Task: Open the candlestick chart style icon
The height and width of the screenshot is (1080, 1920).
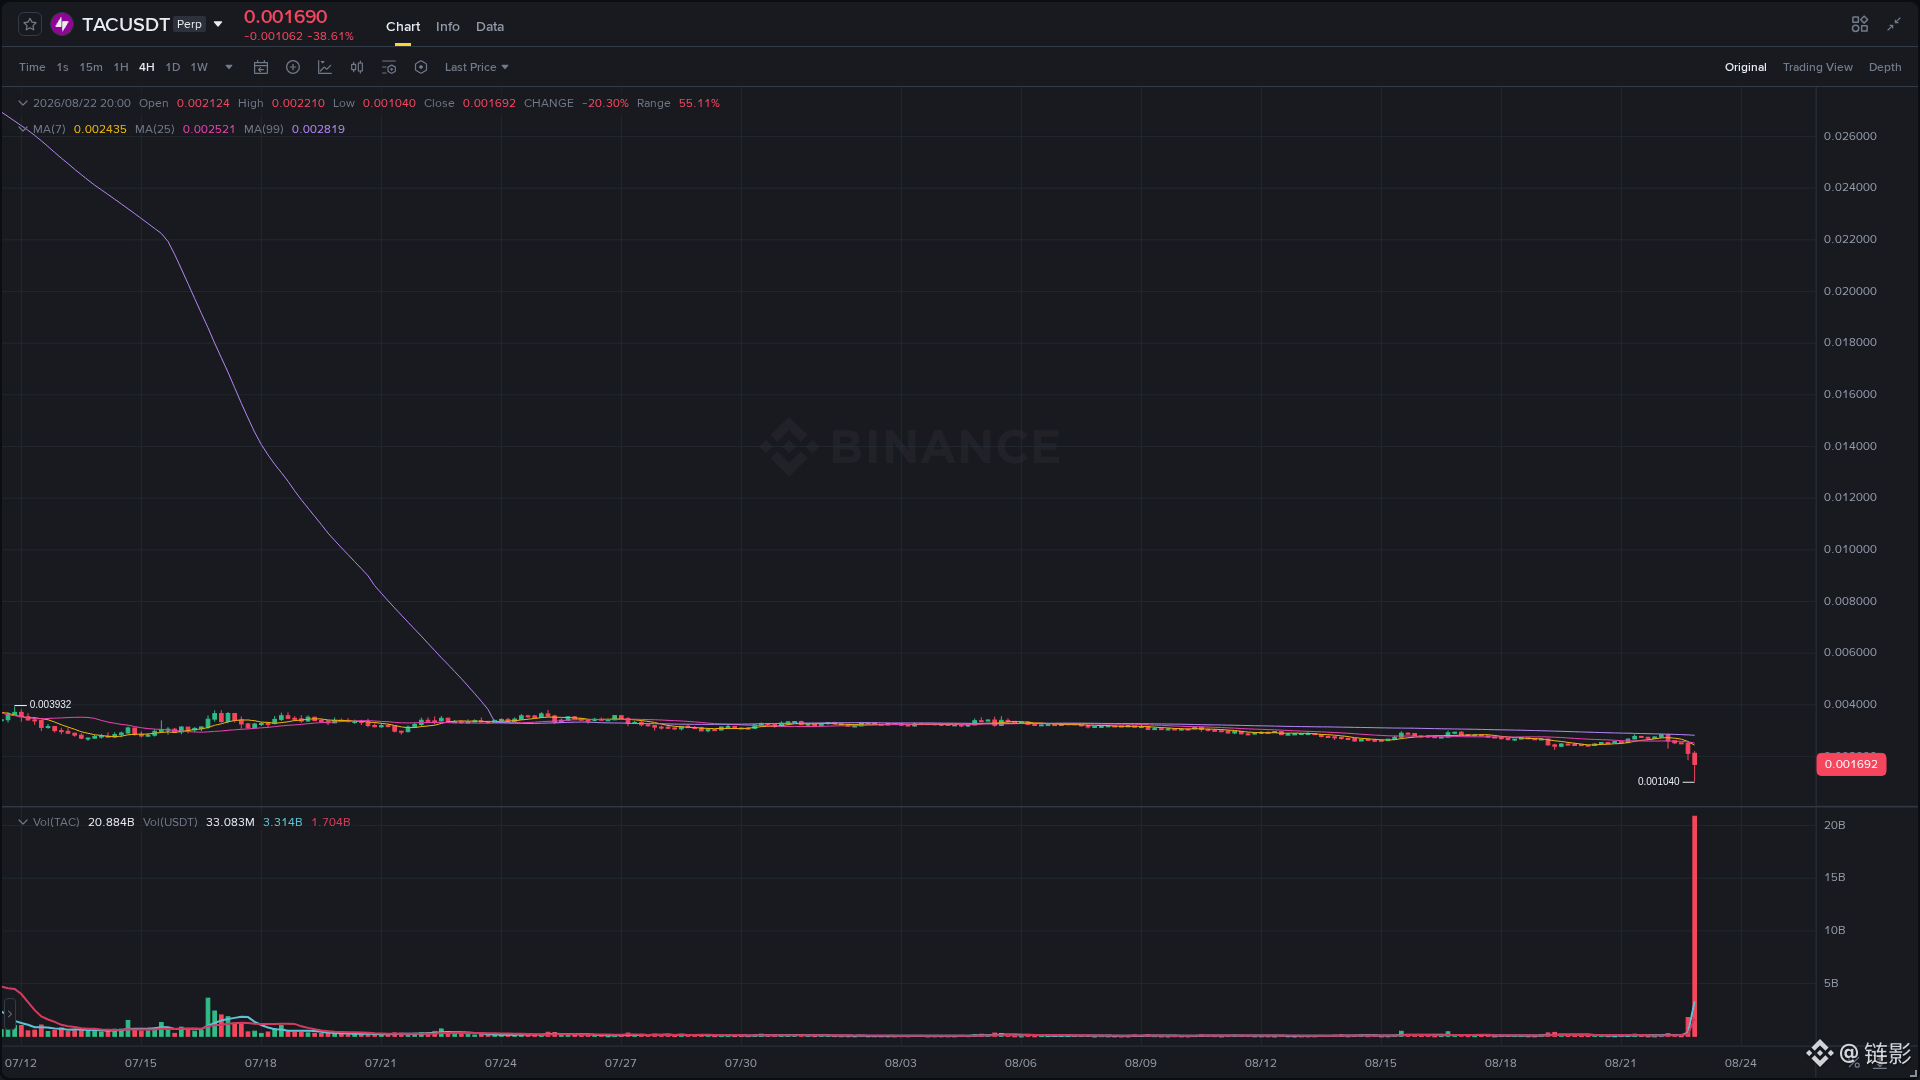Action: point(357,67)
